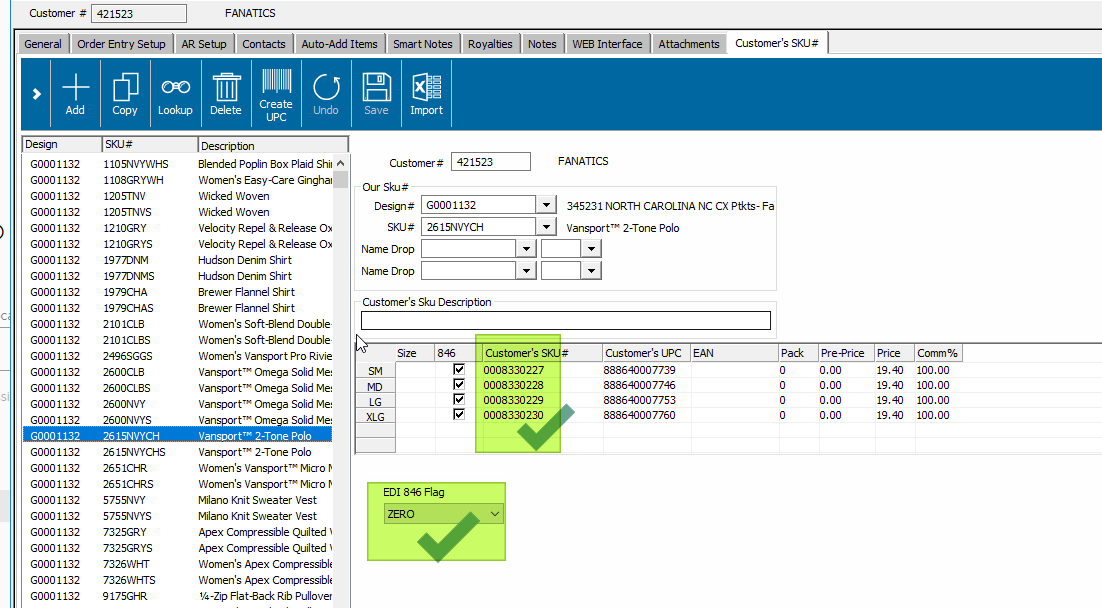Toggle the 846 checkbox for size XLG

point(459,415)
